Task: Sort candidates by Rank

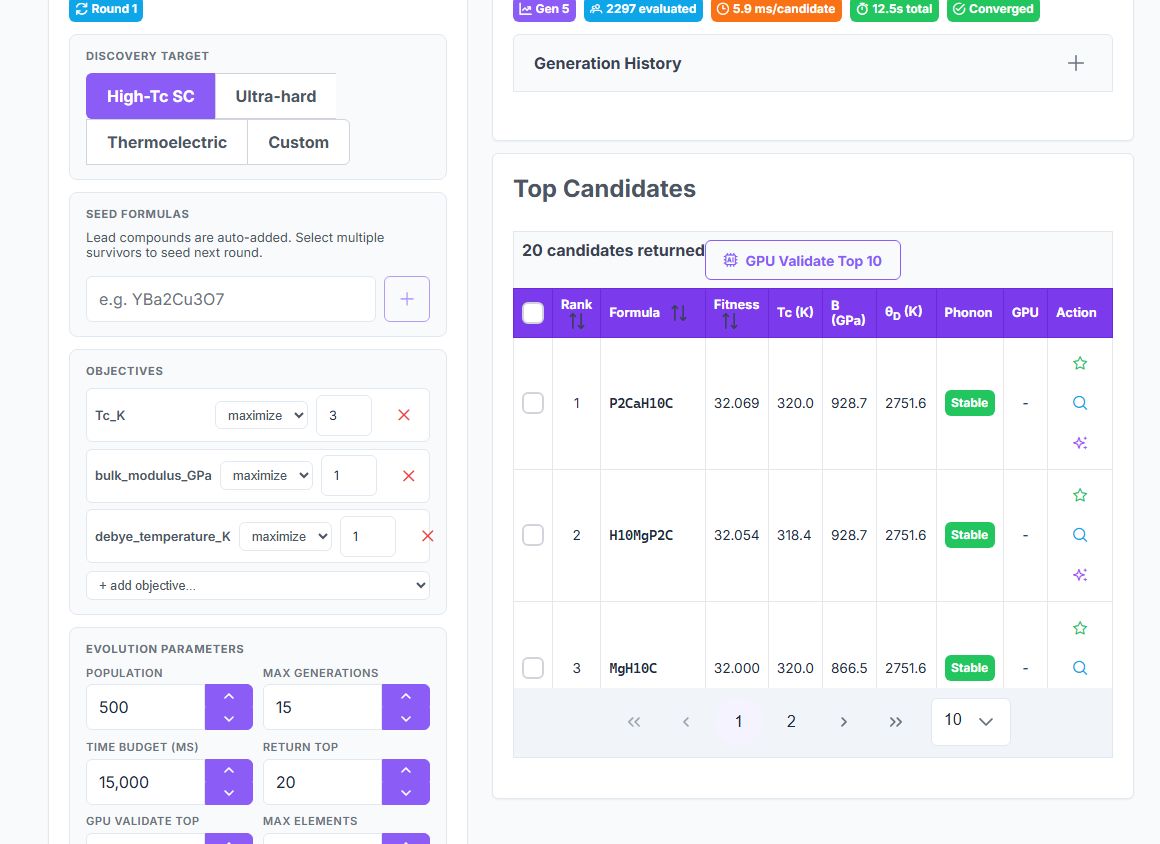Action: 576,322
